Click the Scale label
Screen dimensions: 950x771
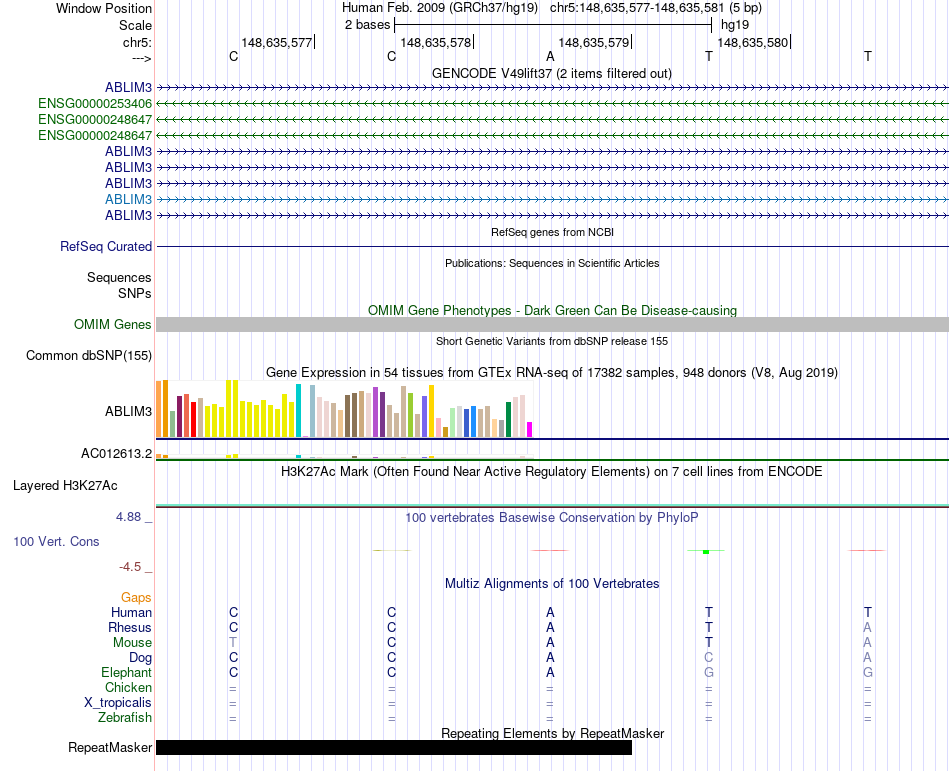pos(135,25)
